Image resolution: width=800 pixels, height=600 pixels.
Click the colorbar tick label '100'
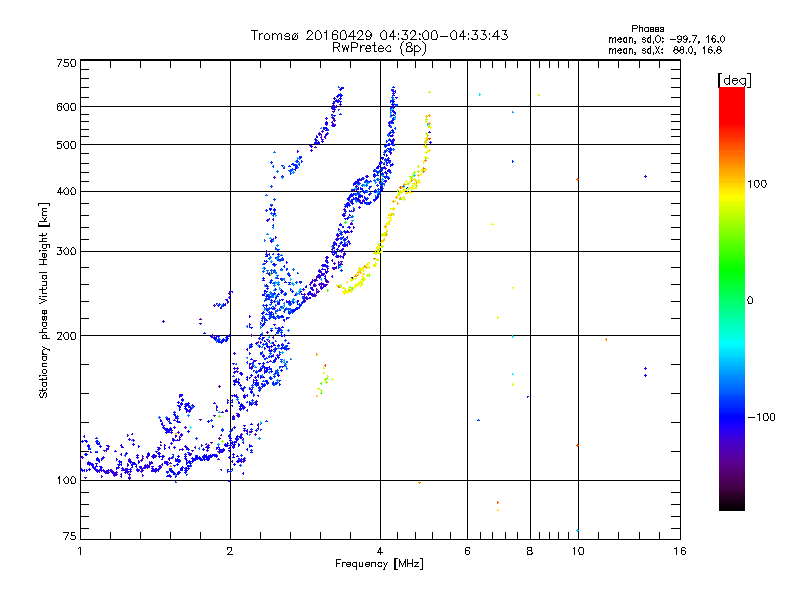pyautogui.click(x=757, y=184)
